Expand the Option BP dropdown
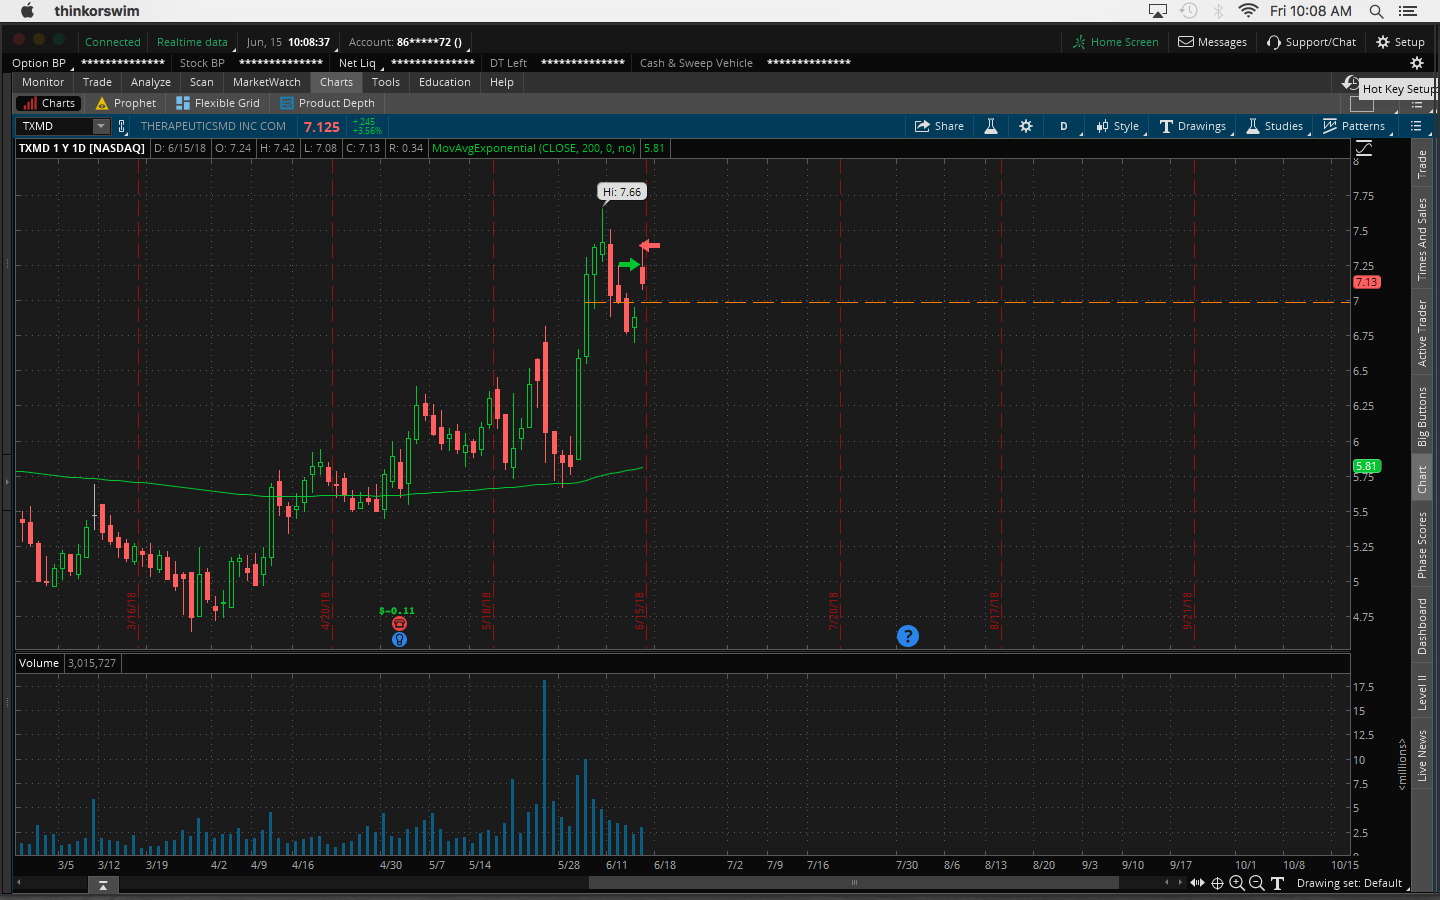The height and width of the screenshot is (900, 1440). click(x=41, y=63)
